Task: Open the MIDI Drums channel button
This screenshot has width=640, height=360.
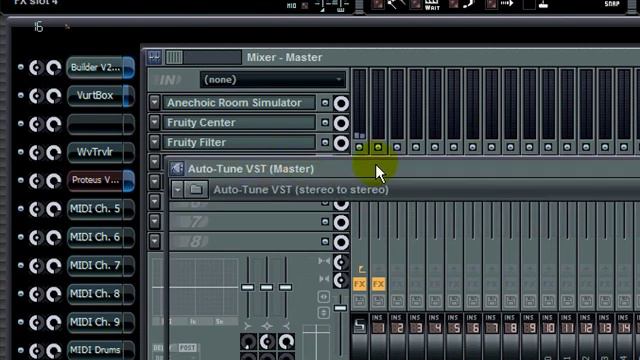Action: [100, 350]
